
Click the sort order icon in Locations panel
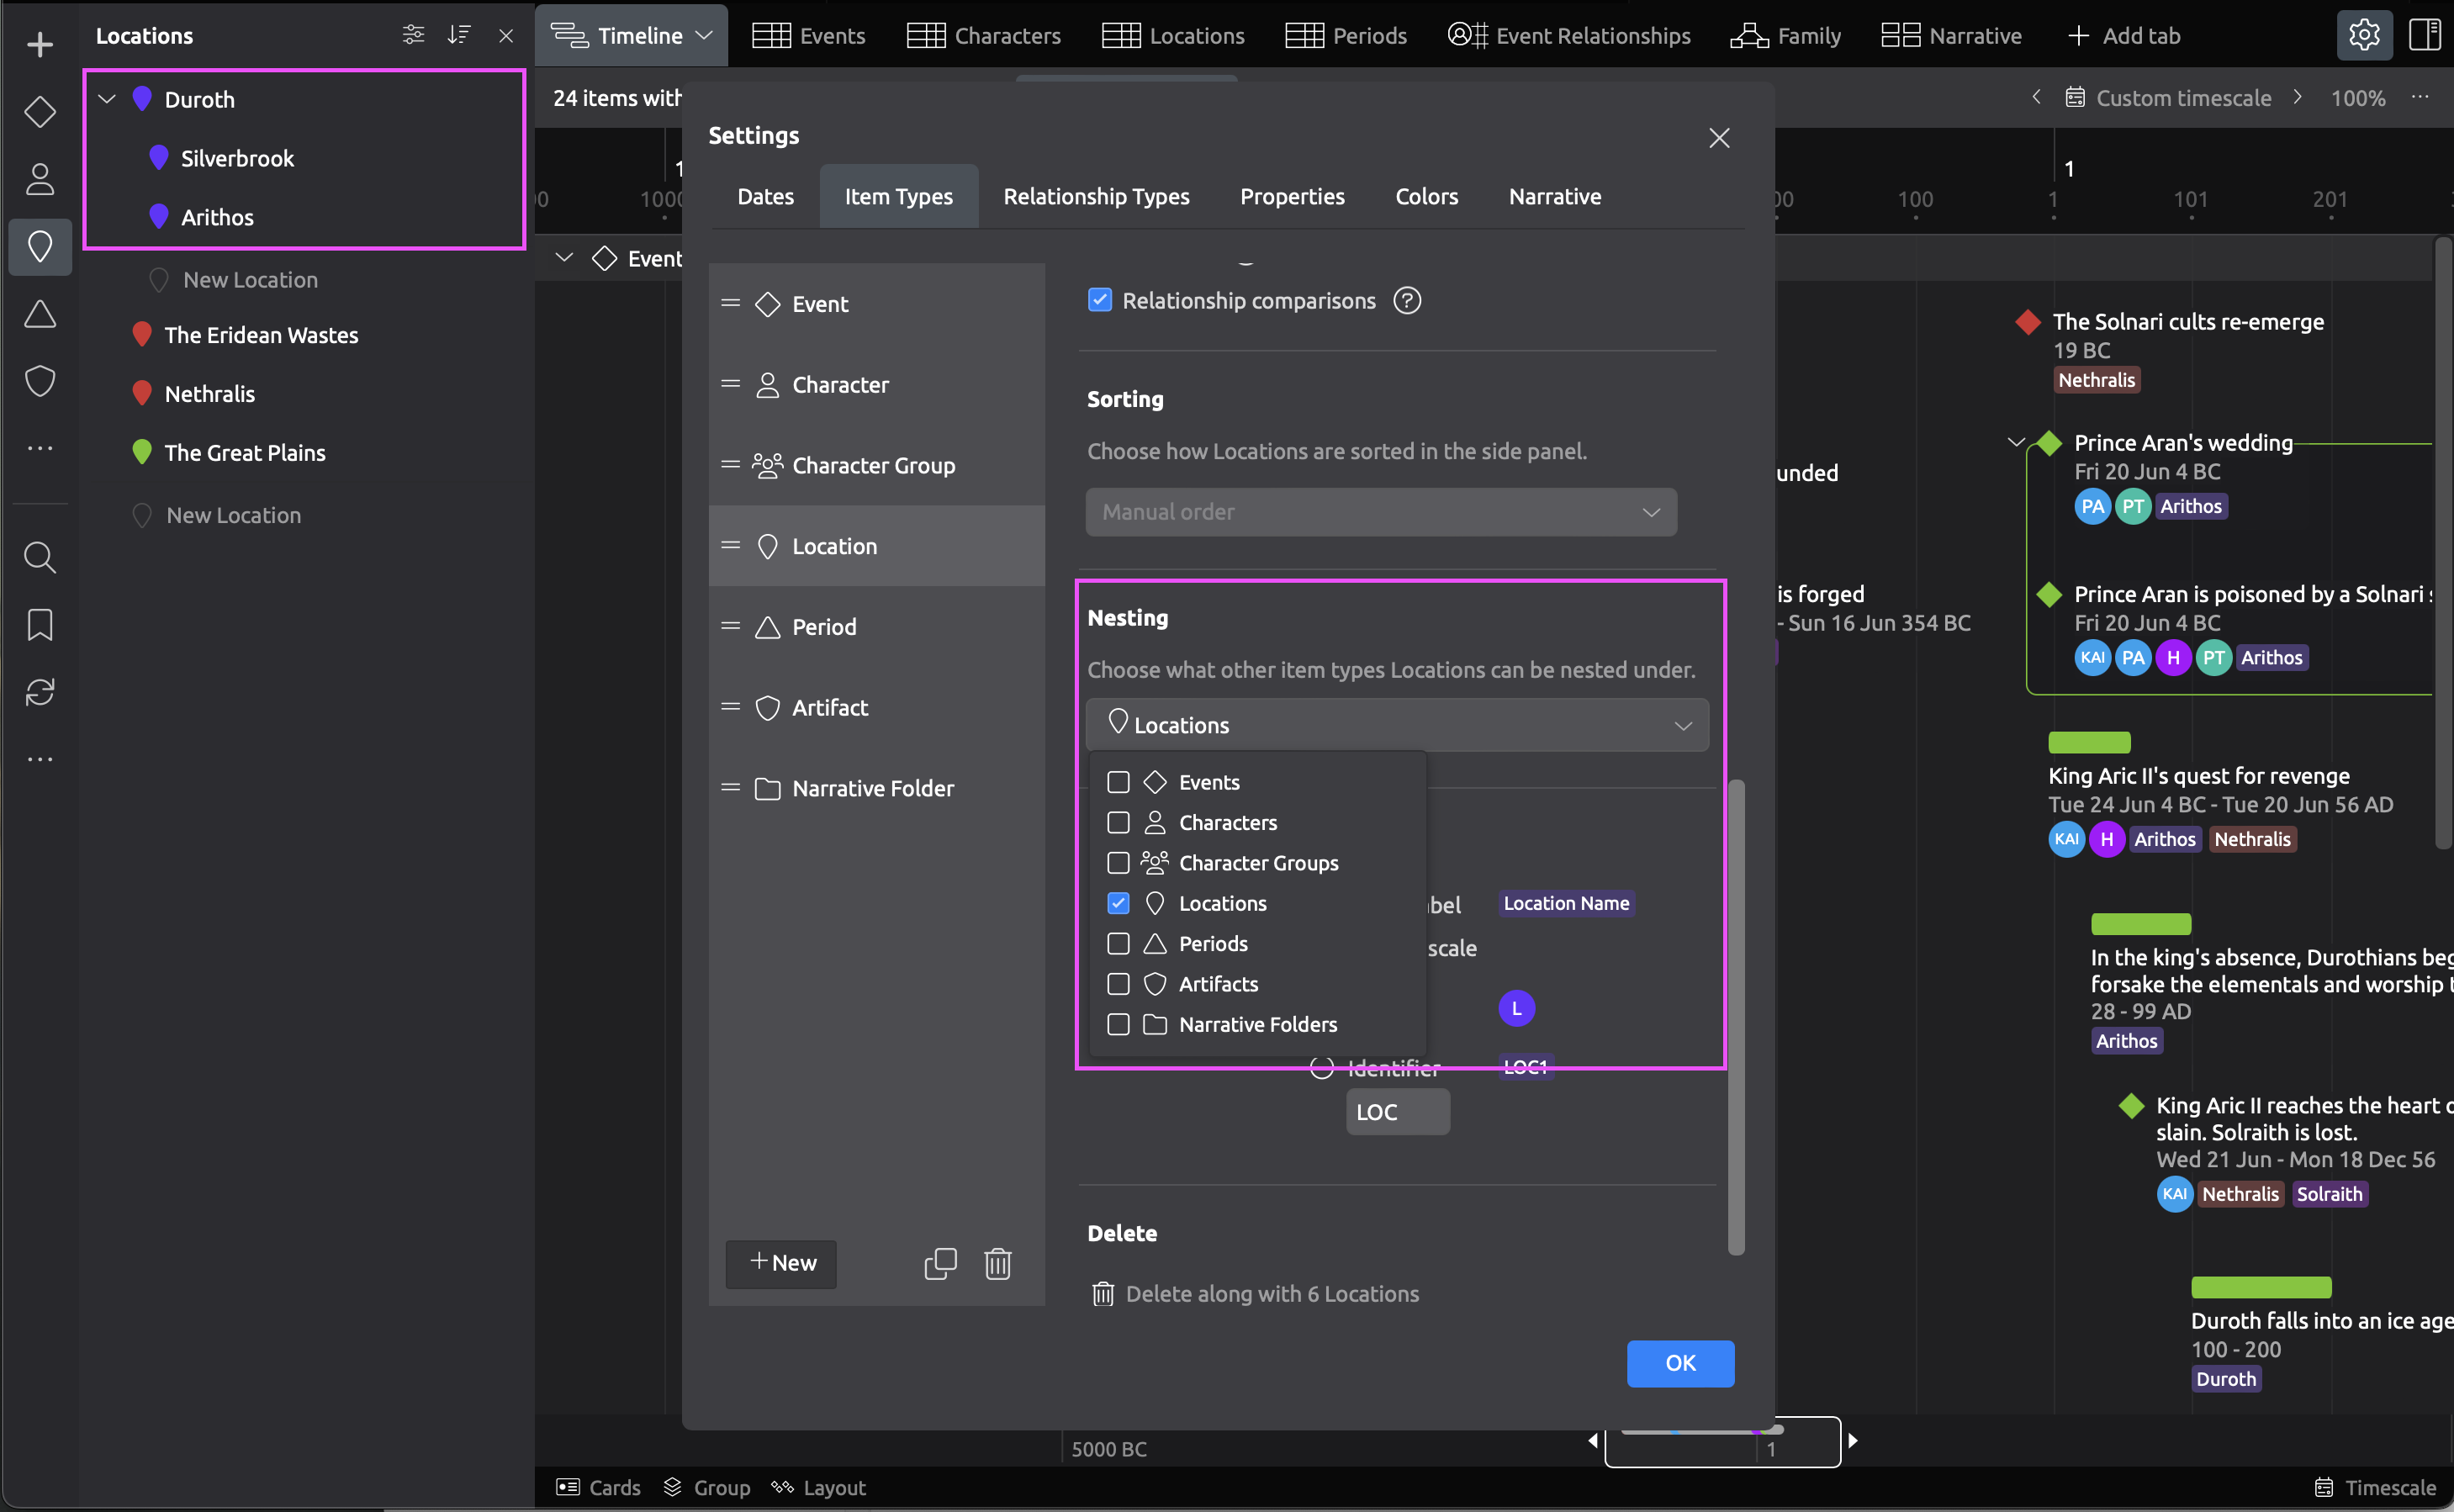coord(459,35)
